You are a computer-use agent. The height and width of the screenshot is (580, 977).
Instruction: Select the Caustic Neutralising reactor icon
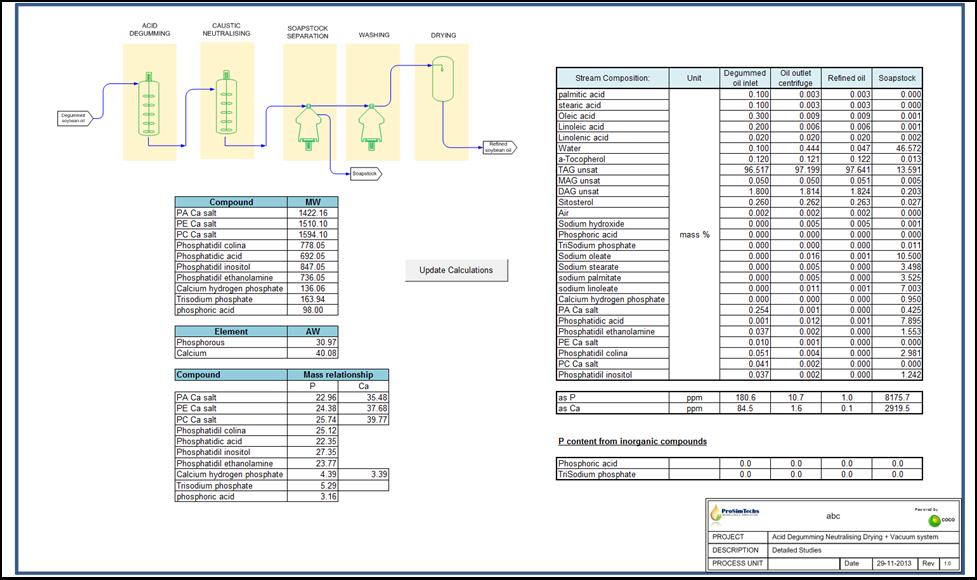point(221,102)
